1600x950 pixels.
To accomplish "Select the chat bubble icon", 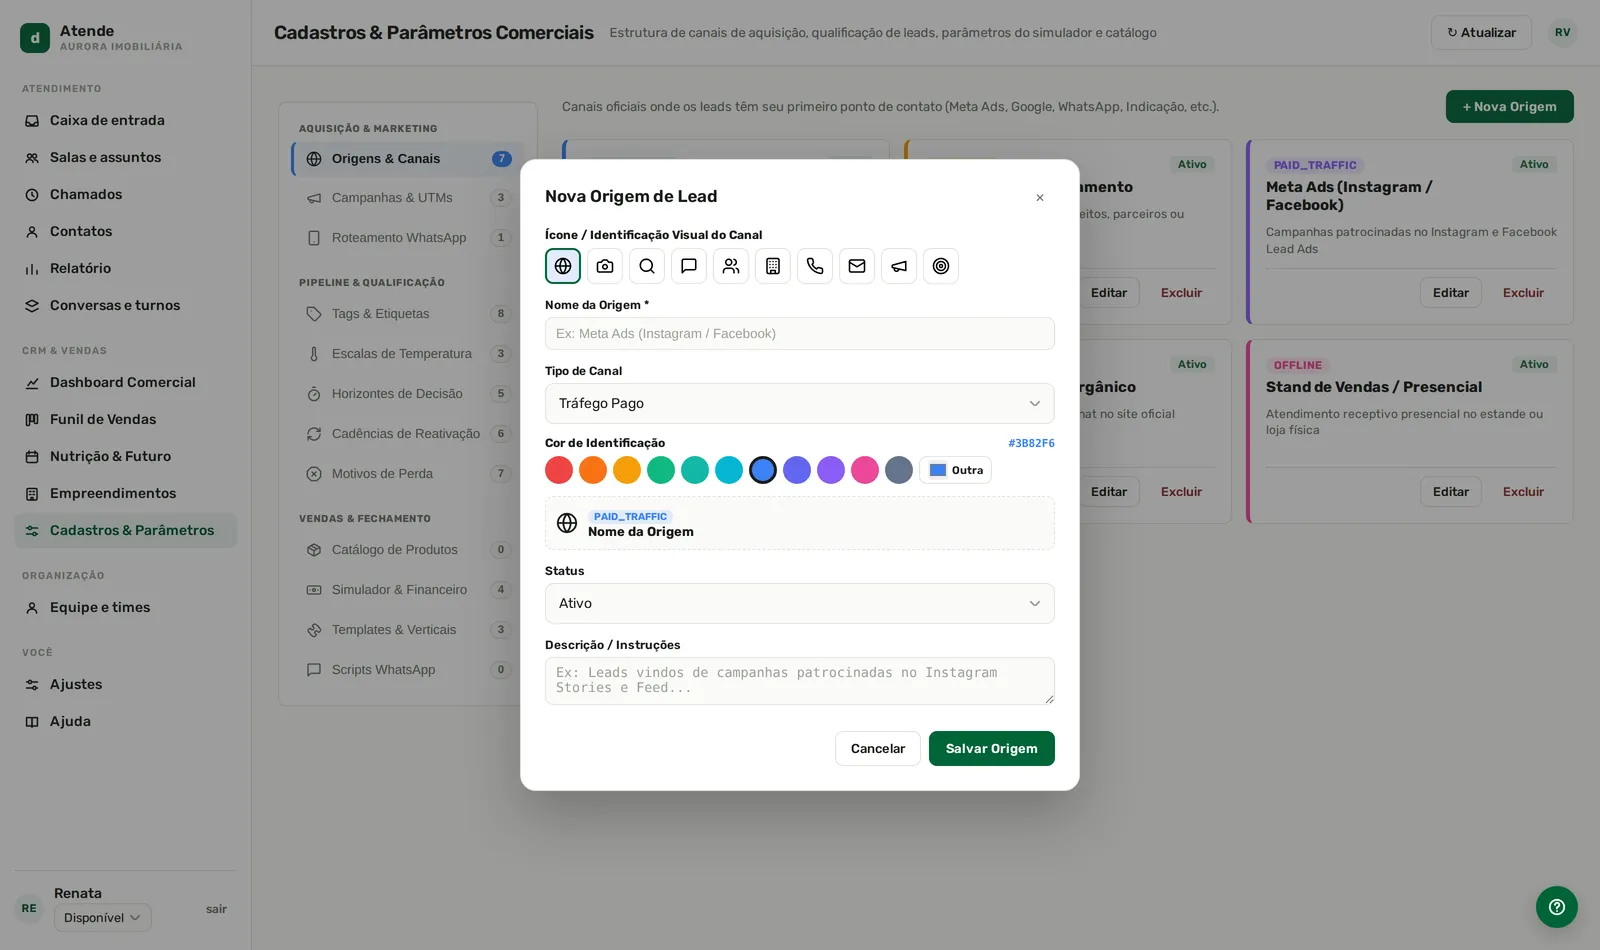I will 689,266.
